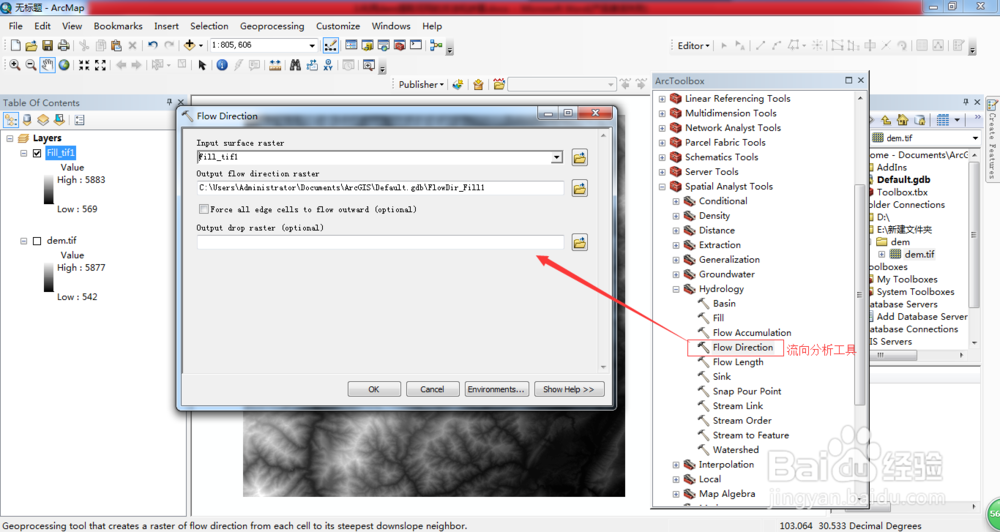
Task: Open the Find binoculars tool
Action: click(295, 65)
